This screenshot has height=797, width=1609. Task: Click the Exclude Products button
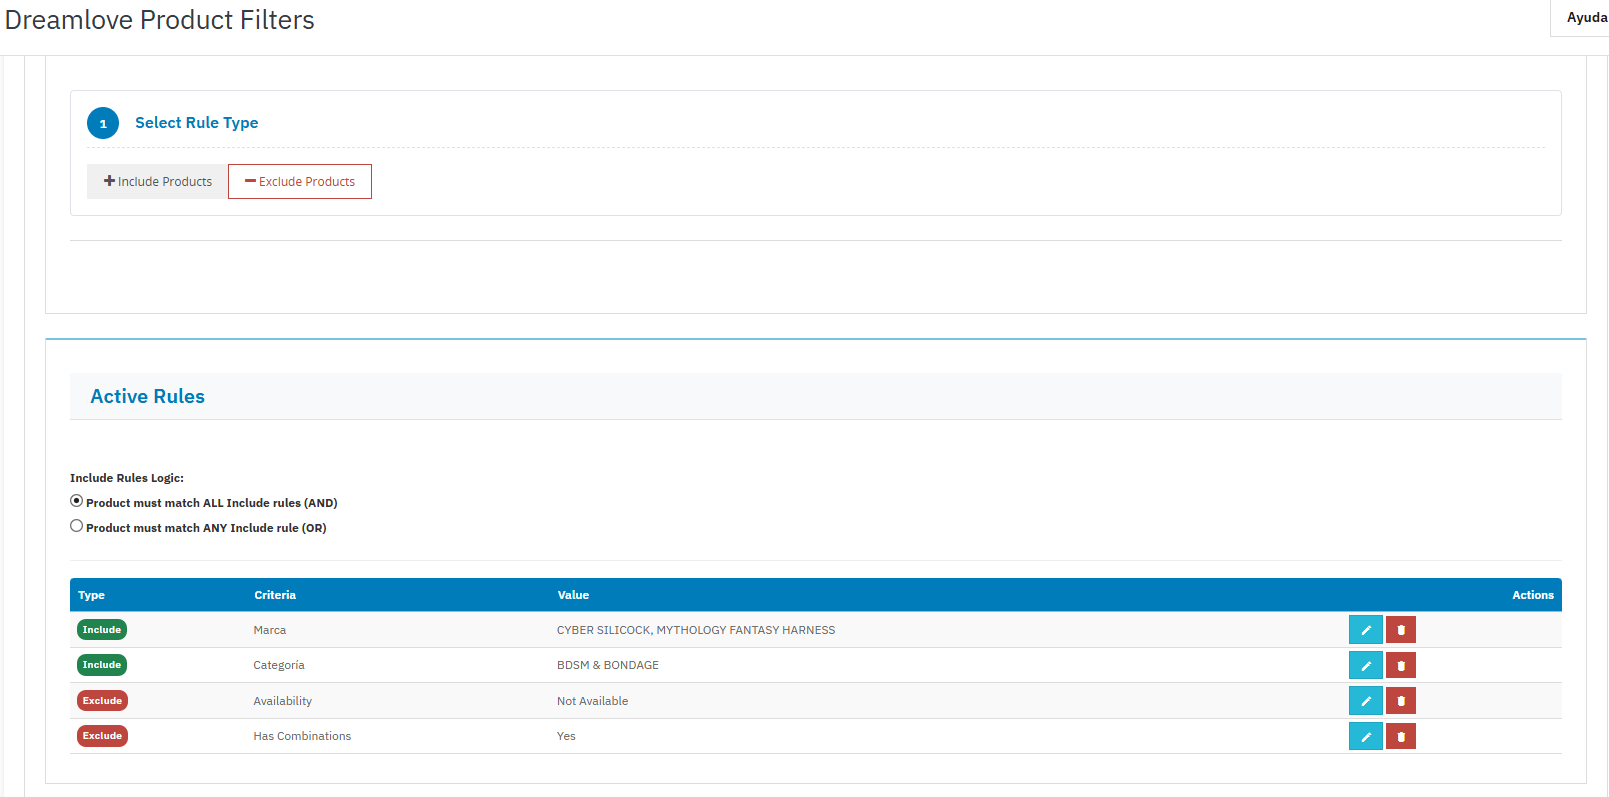coord(300,182)
